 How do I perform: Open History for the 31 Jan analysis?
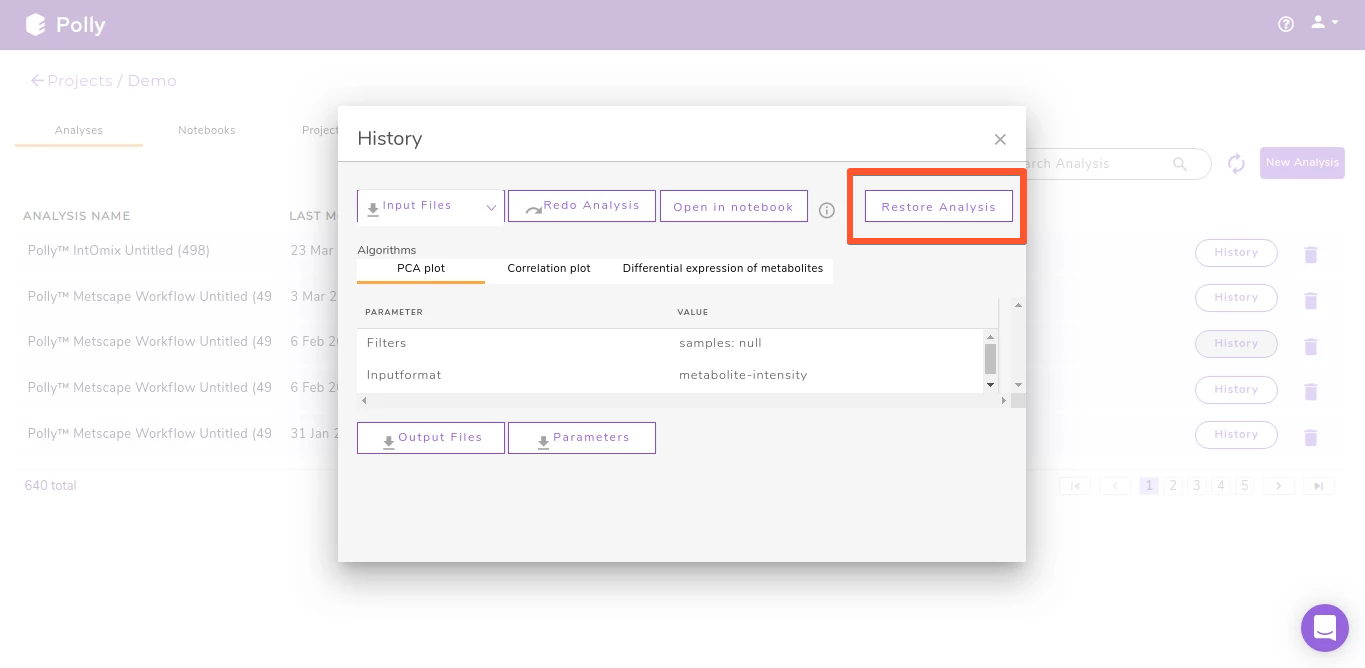(1236, 435)
